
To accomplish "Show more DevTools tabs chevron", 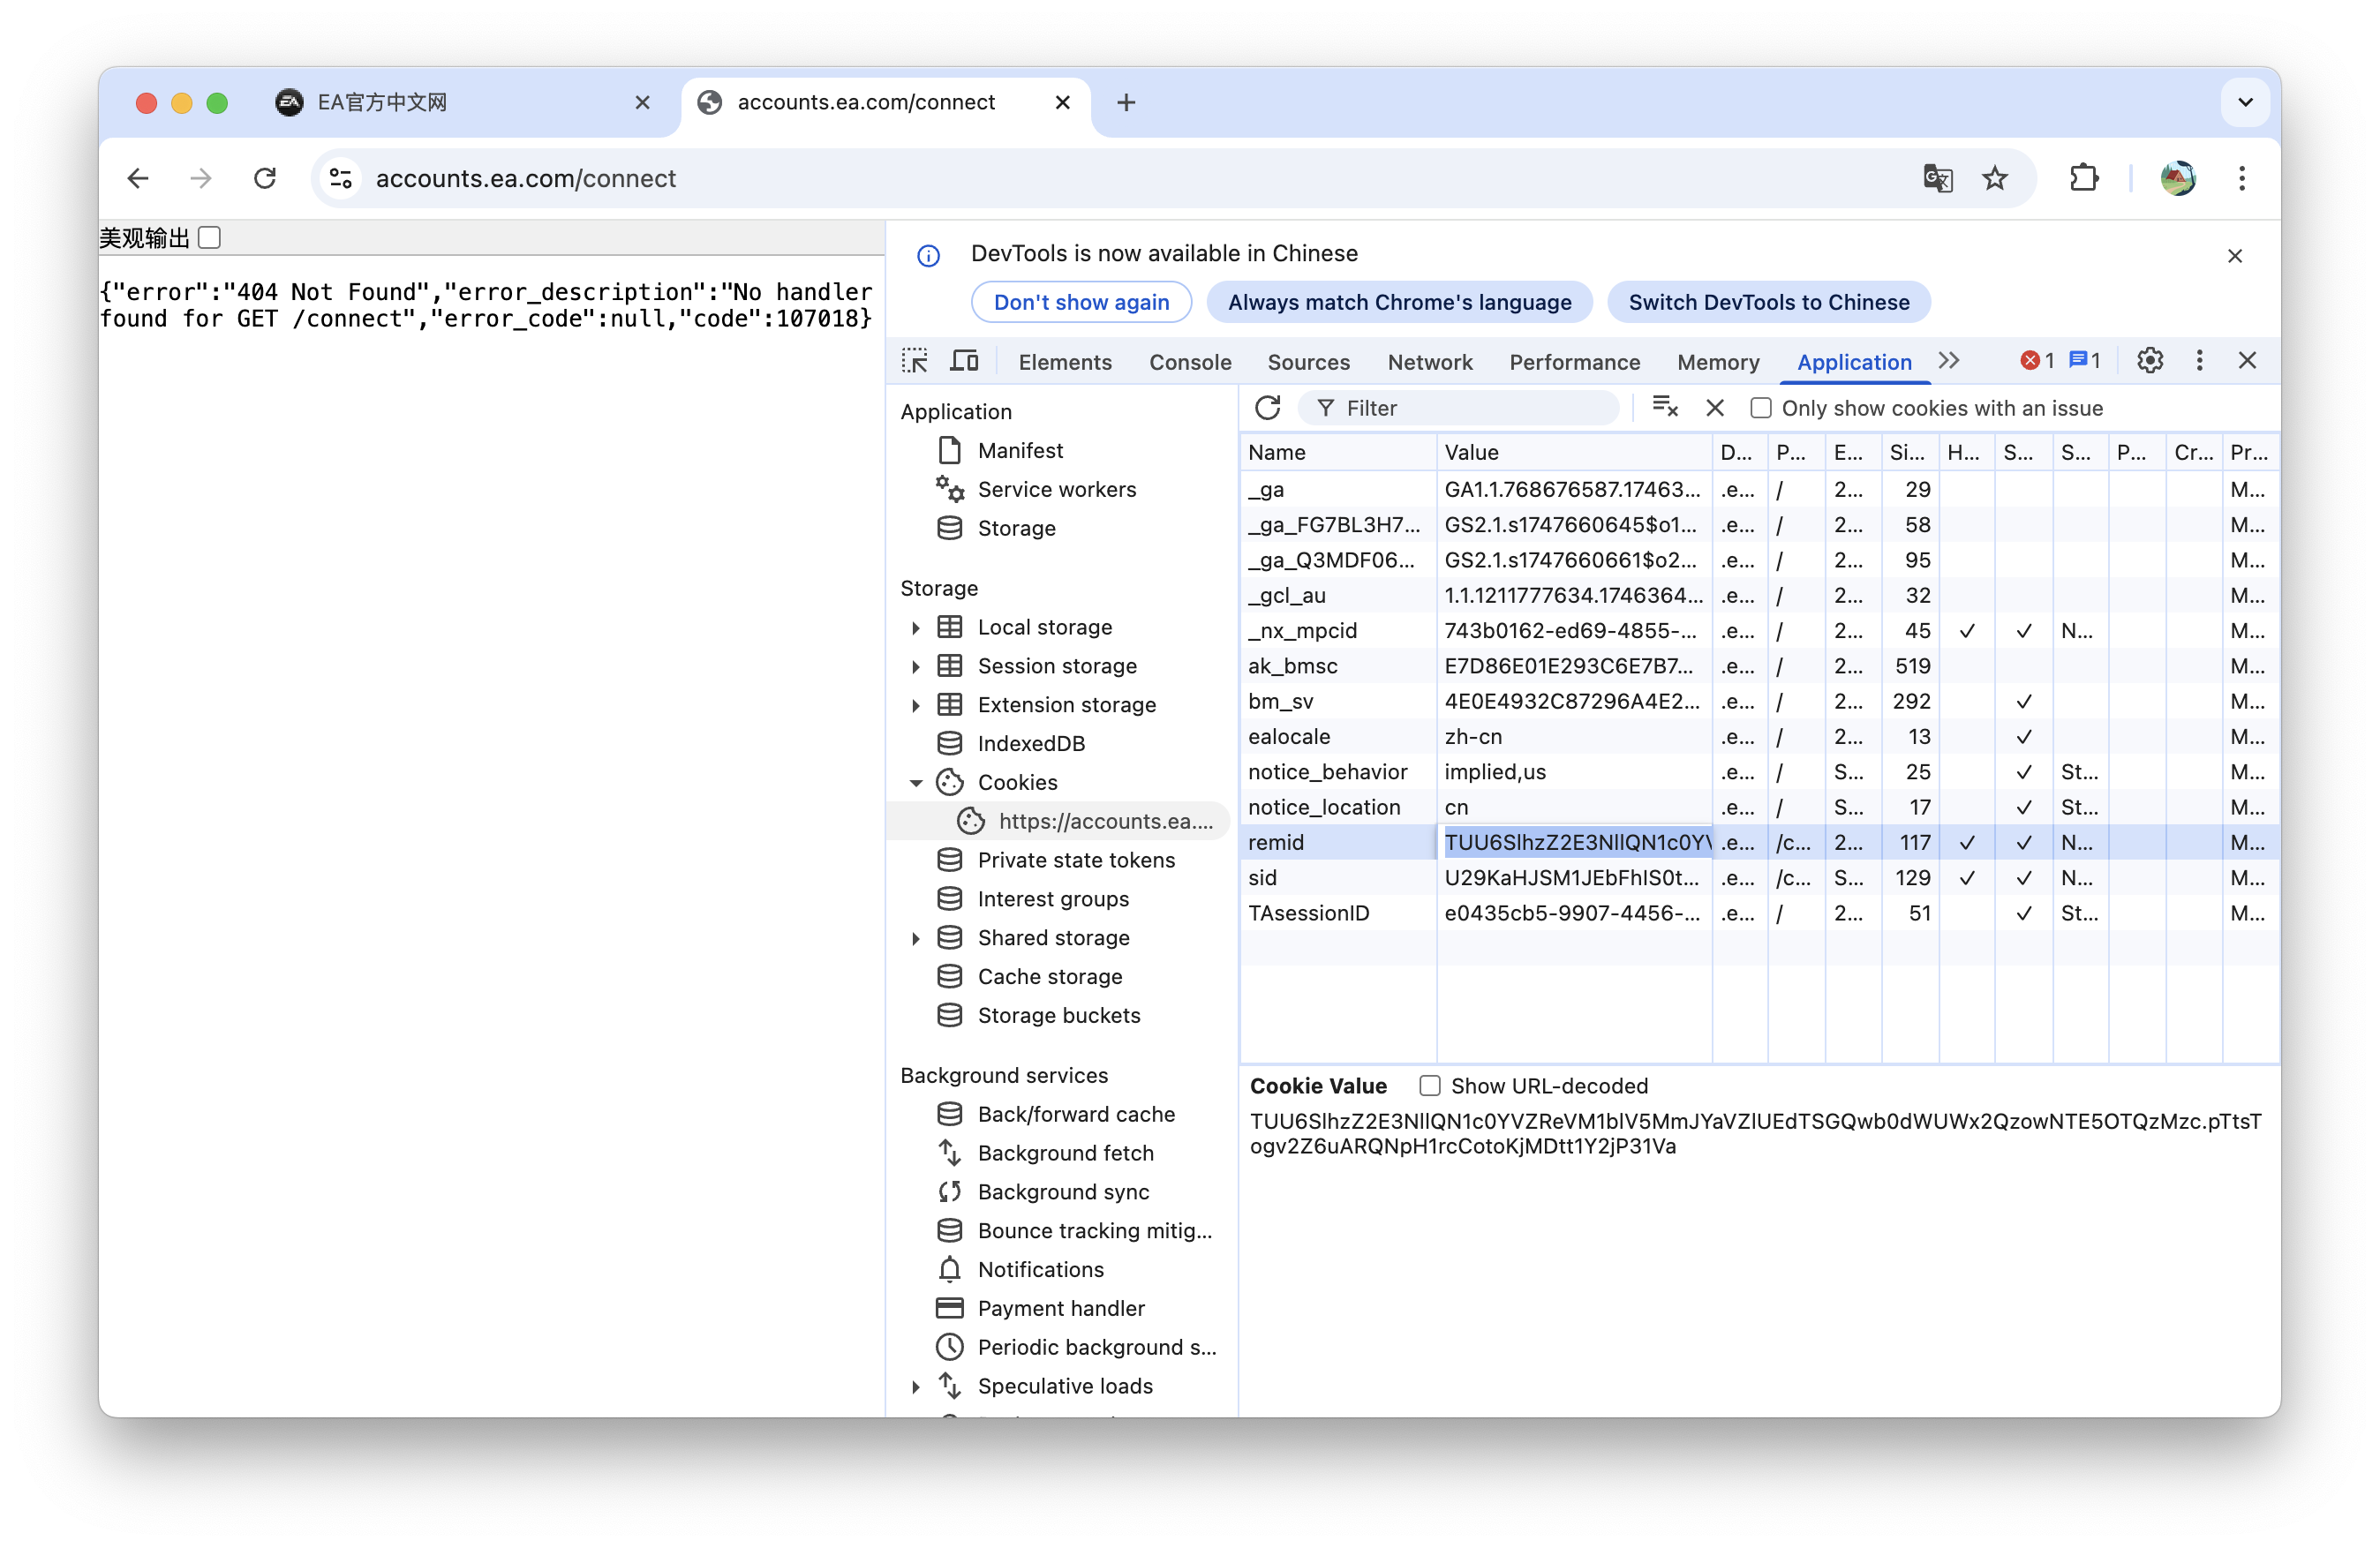I will [x=1949, y=360].
